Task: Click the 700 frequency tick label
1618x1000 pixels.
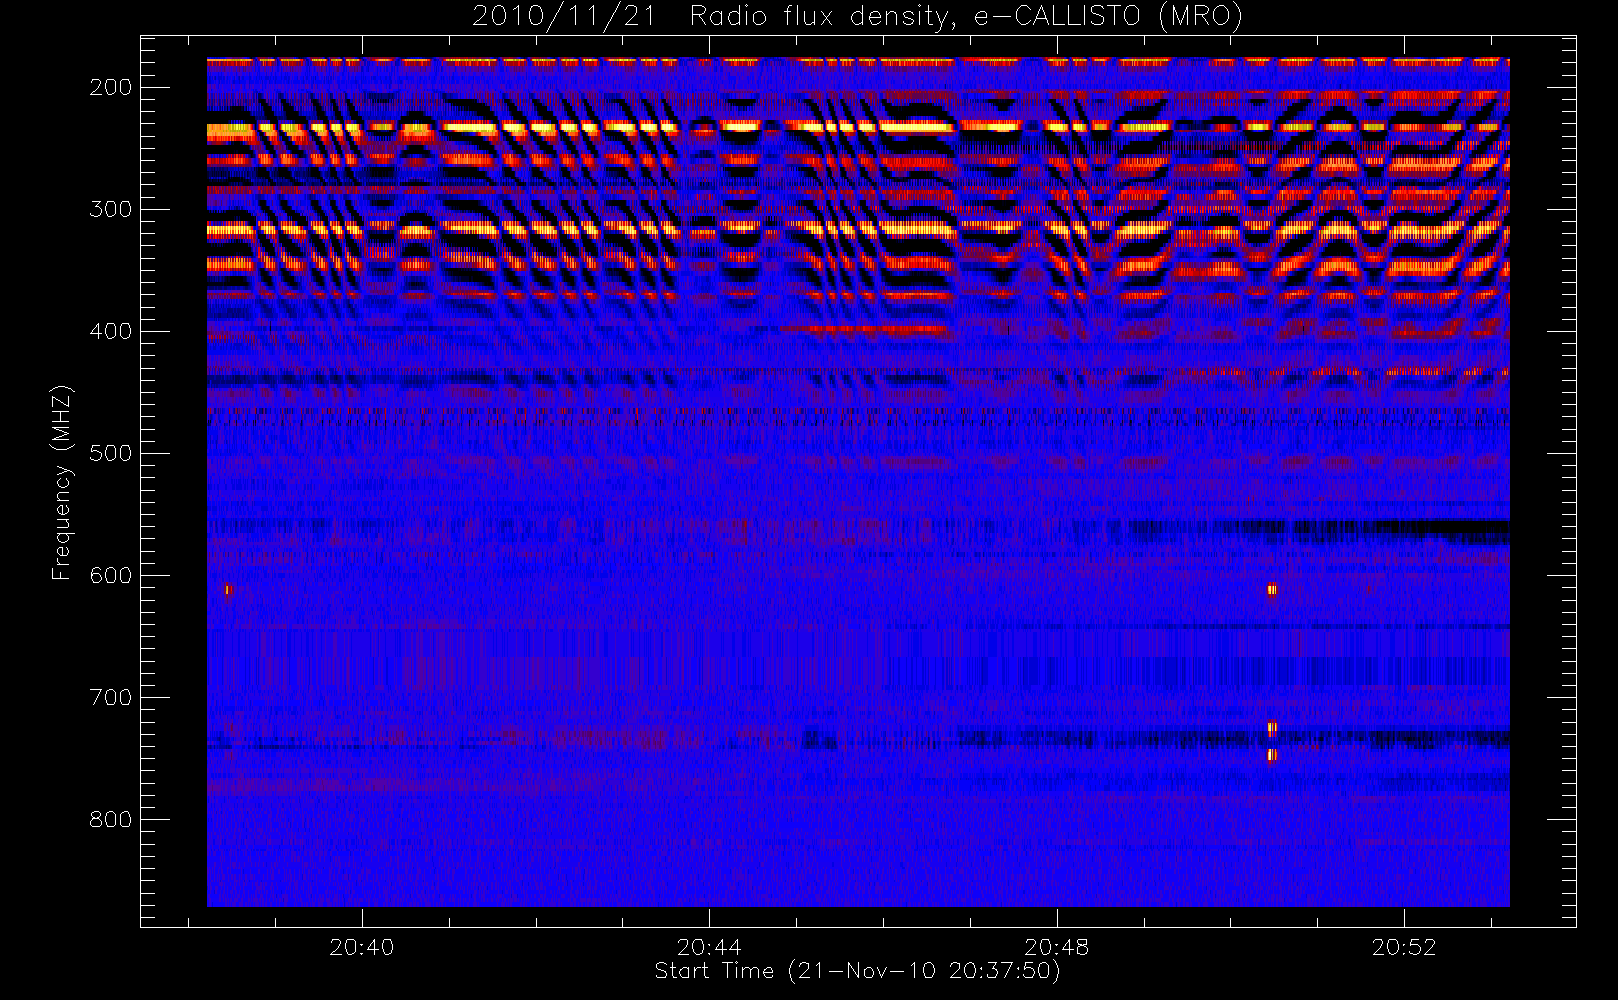Action: point(111,697)
